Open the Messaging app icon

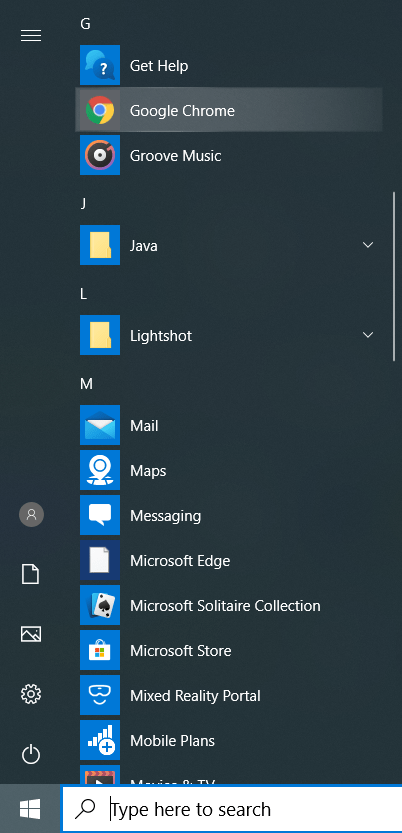(100, 515)
